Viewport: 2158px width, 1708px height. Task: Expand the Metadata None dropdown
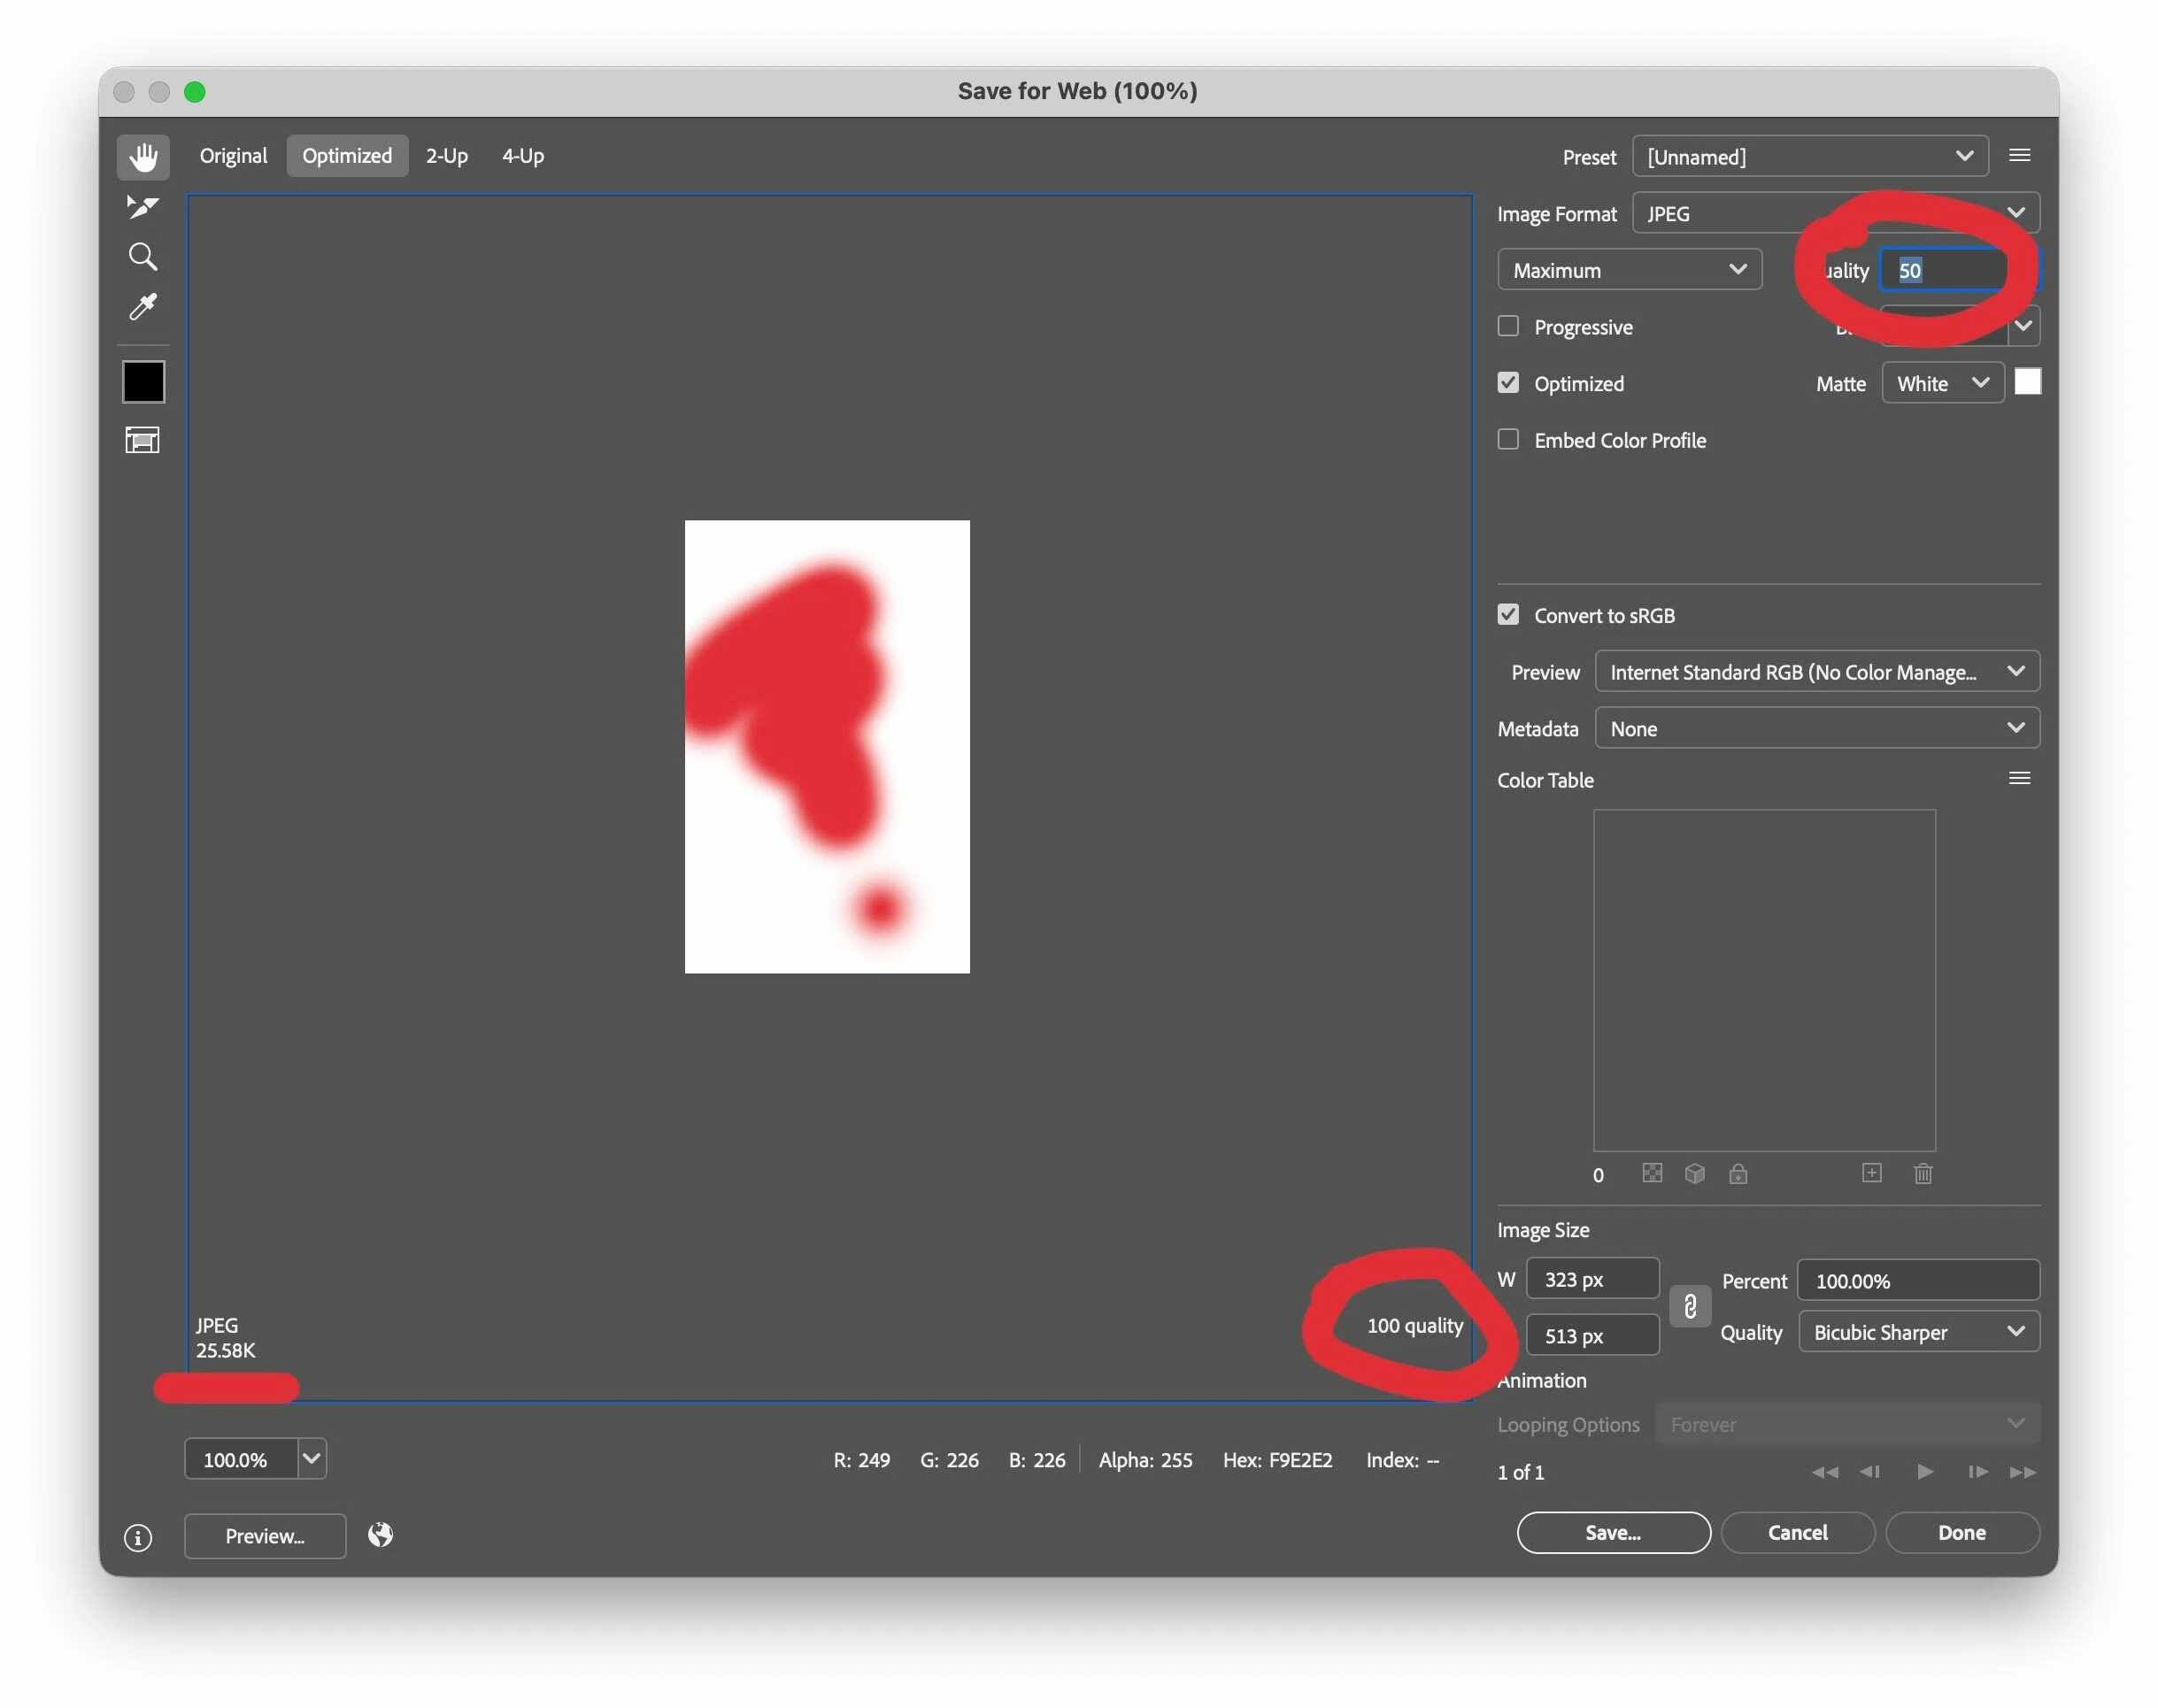tap(1816, 728)
